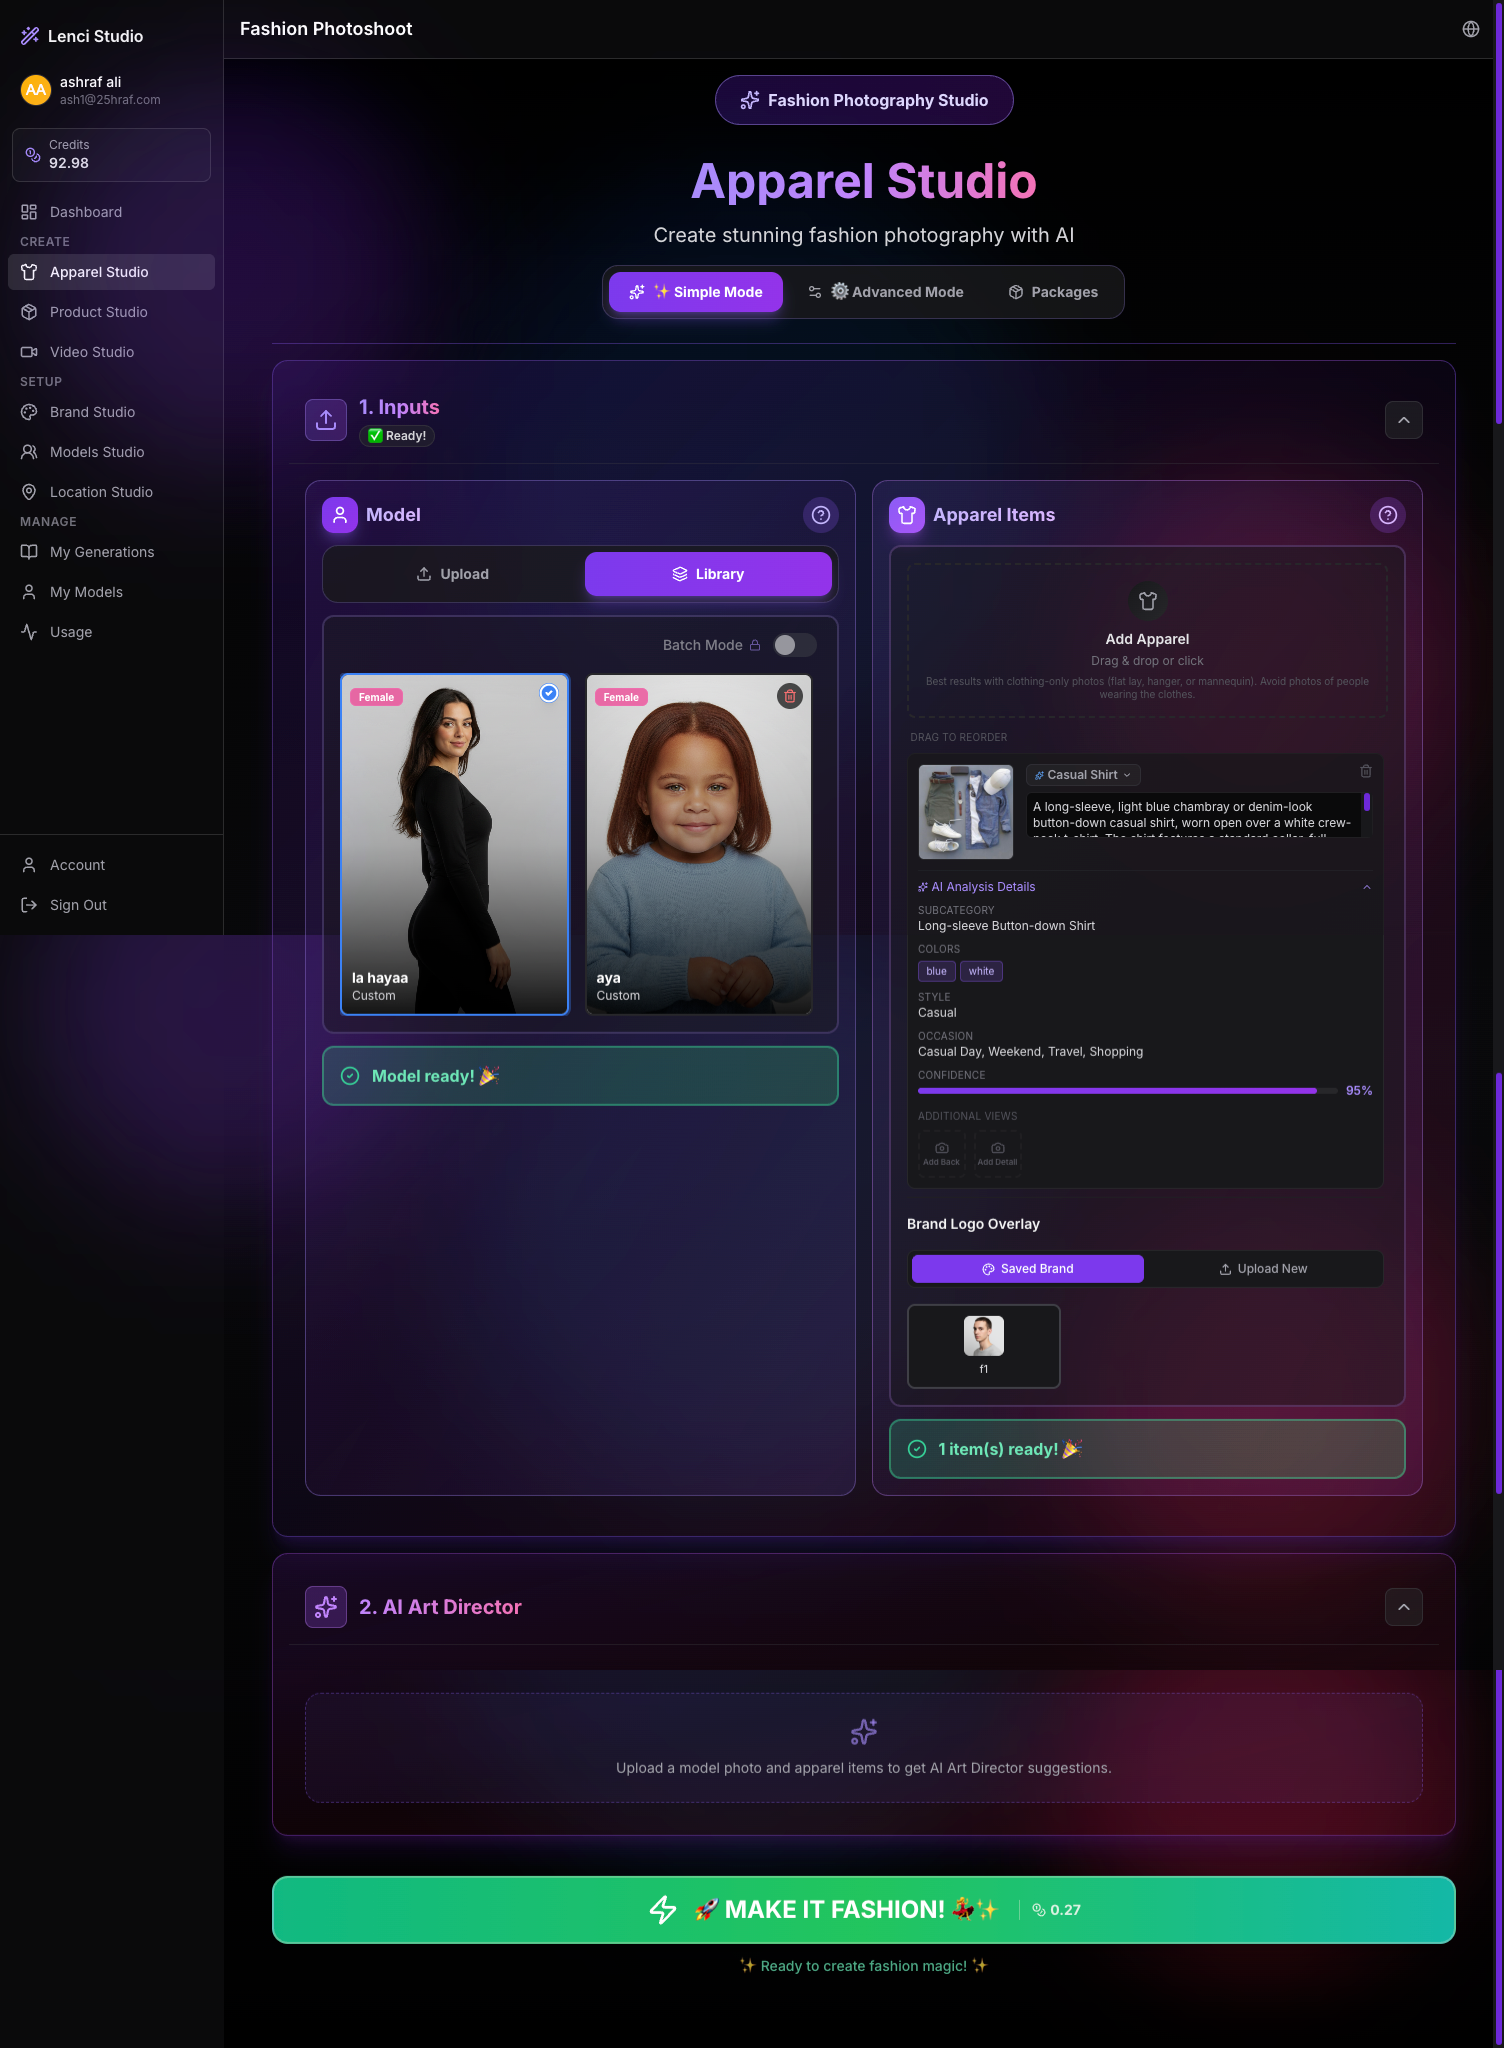Click the apparel description text scrollbar
This screenshot has height=2048, width=1504.
(x=1366, y=803)
